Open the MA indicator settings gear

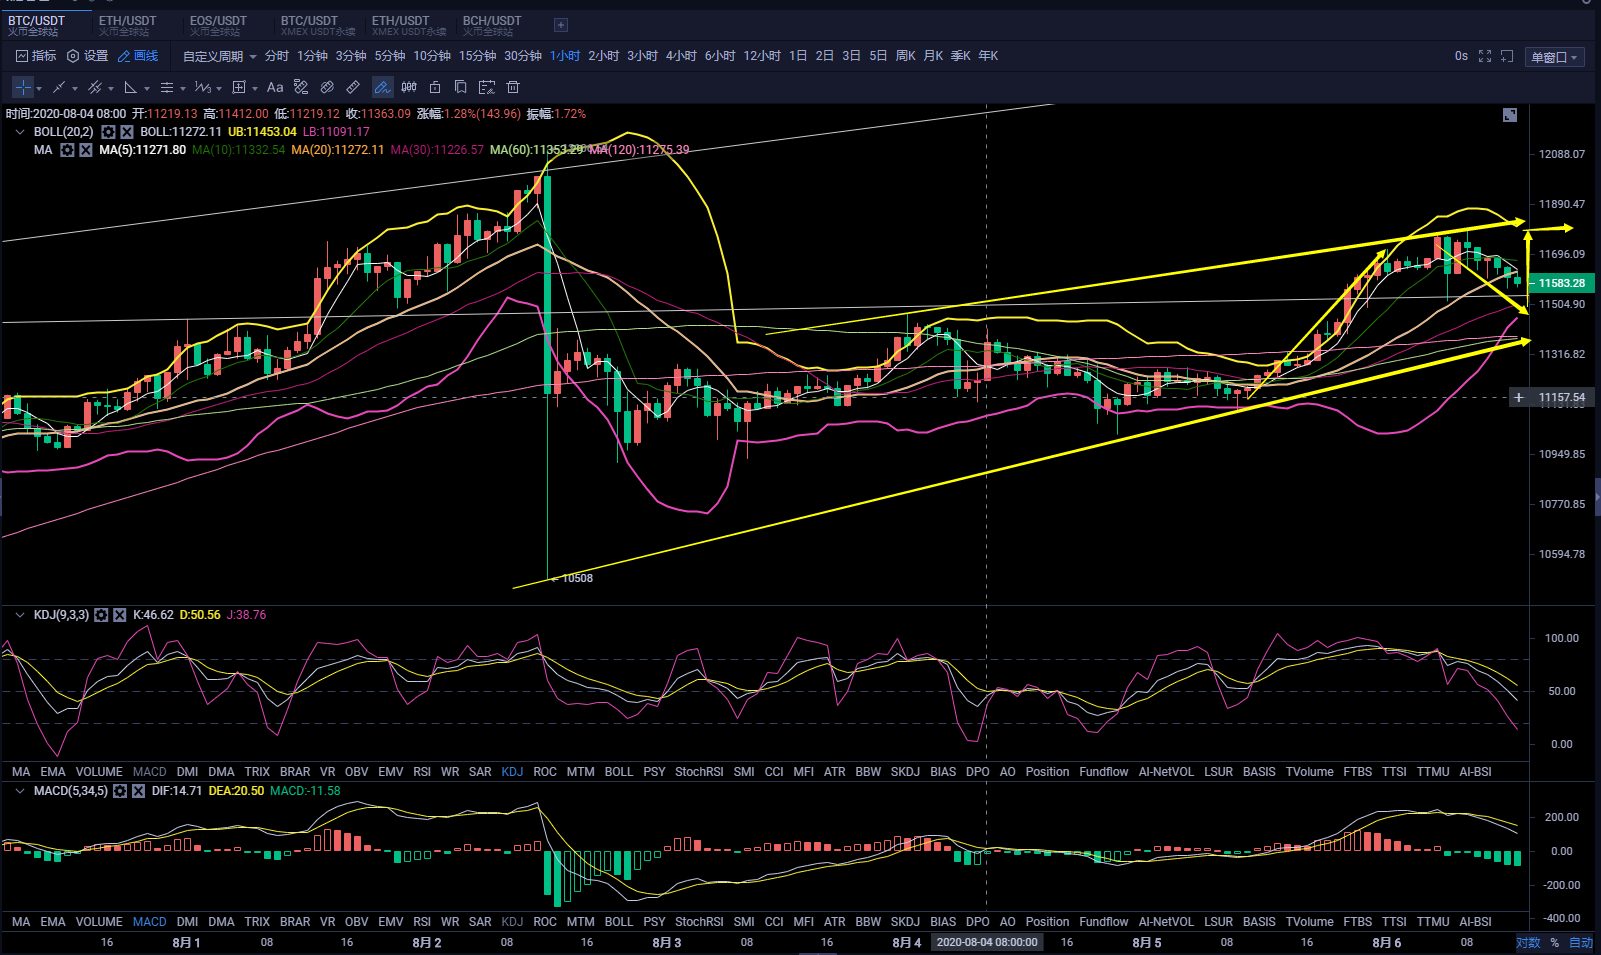[67, 150]
